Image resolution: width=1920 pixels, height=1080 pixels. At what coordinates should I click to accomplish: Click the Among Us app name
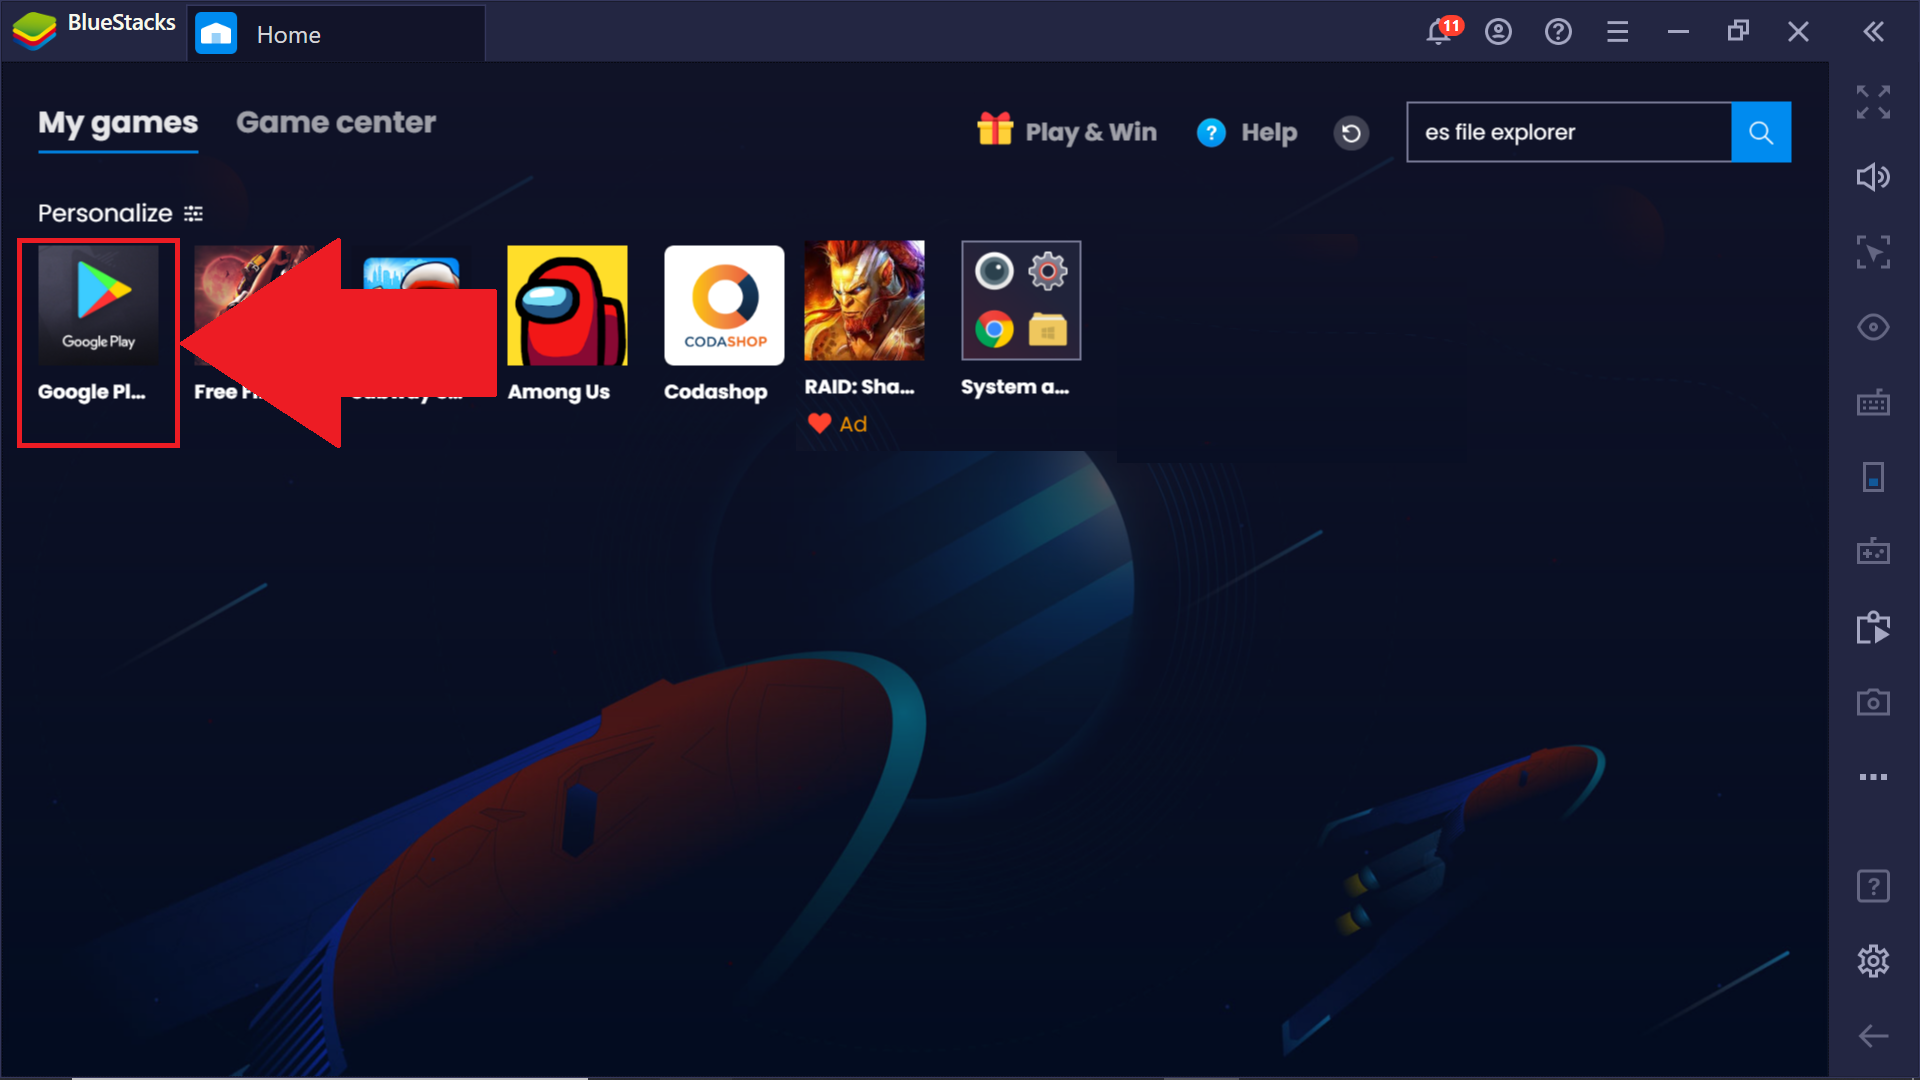point(558,392)
